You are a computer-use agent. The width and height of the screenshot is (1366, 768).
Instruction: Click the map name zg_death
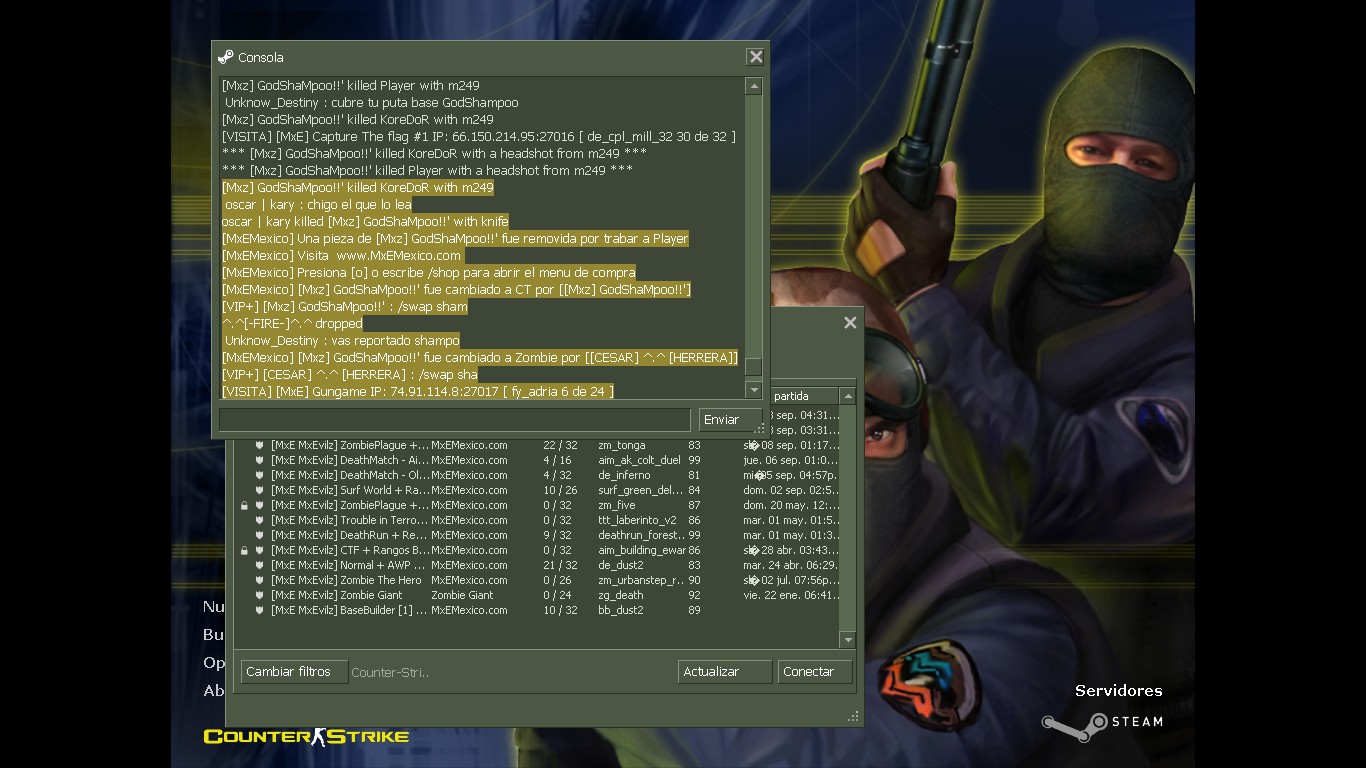[x=621, y=595]
